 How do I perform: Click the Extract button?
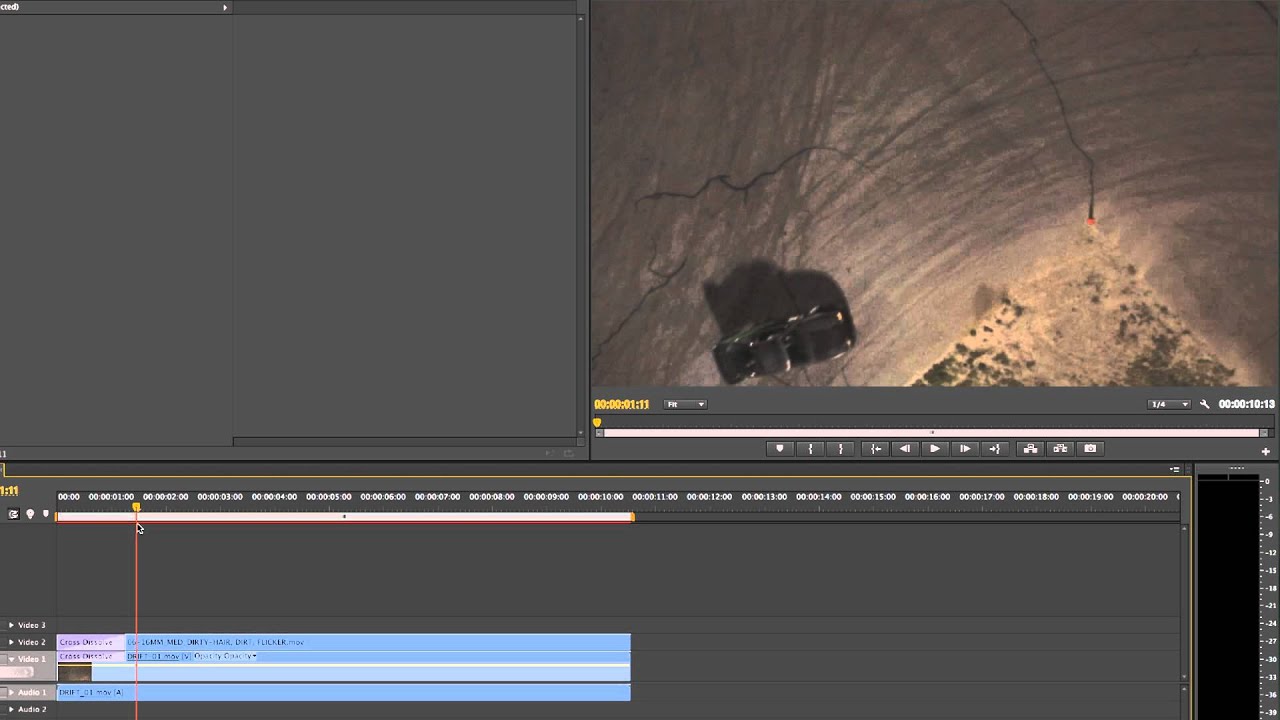[x=1060, y=449]
